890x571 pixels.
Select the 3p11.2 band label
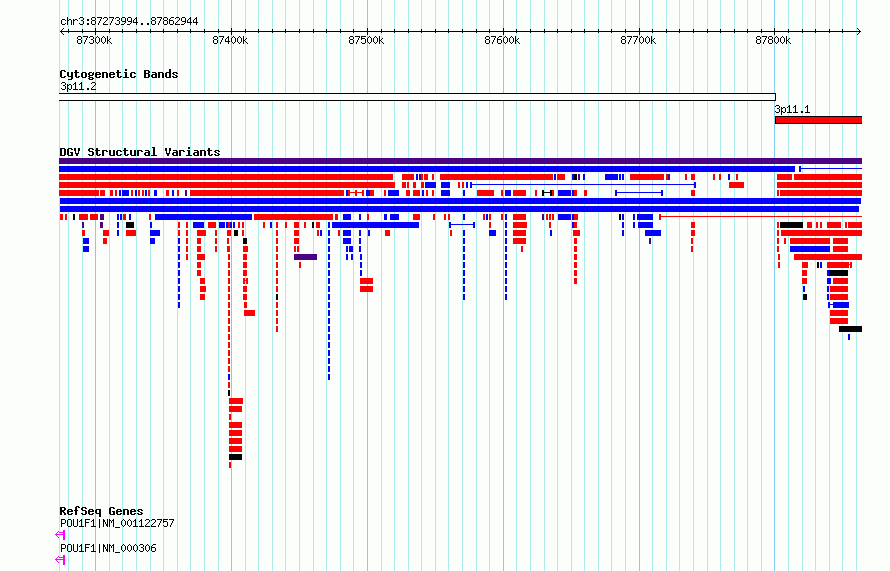(x=78, y=86)
